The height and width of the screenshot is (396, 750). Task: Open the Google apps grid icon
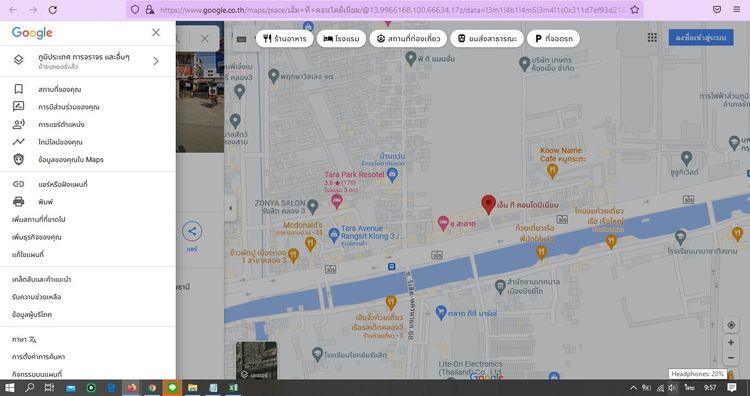[x=652, y=37]
